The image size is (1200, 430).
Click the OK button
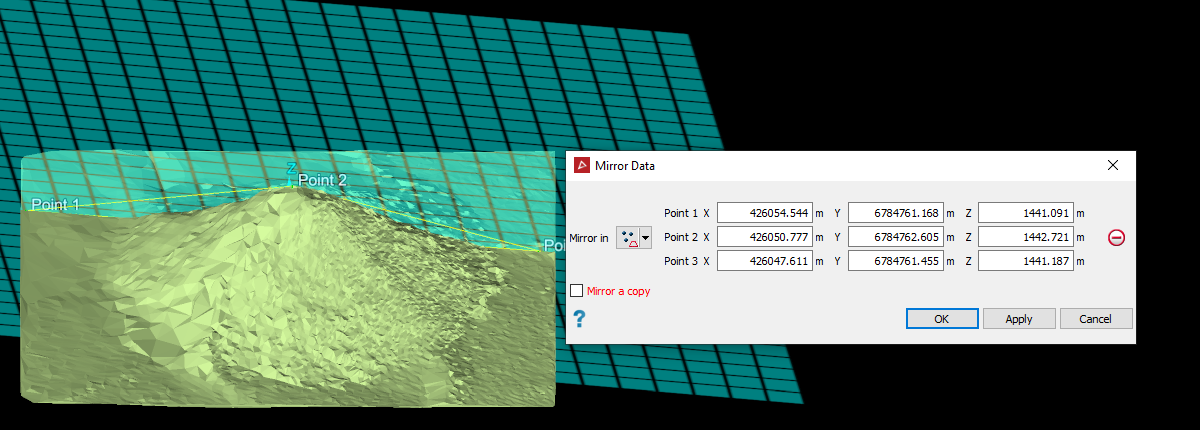point(941,319)
